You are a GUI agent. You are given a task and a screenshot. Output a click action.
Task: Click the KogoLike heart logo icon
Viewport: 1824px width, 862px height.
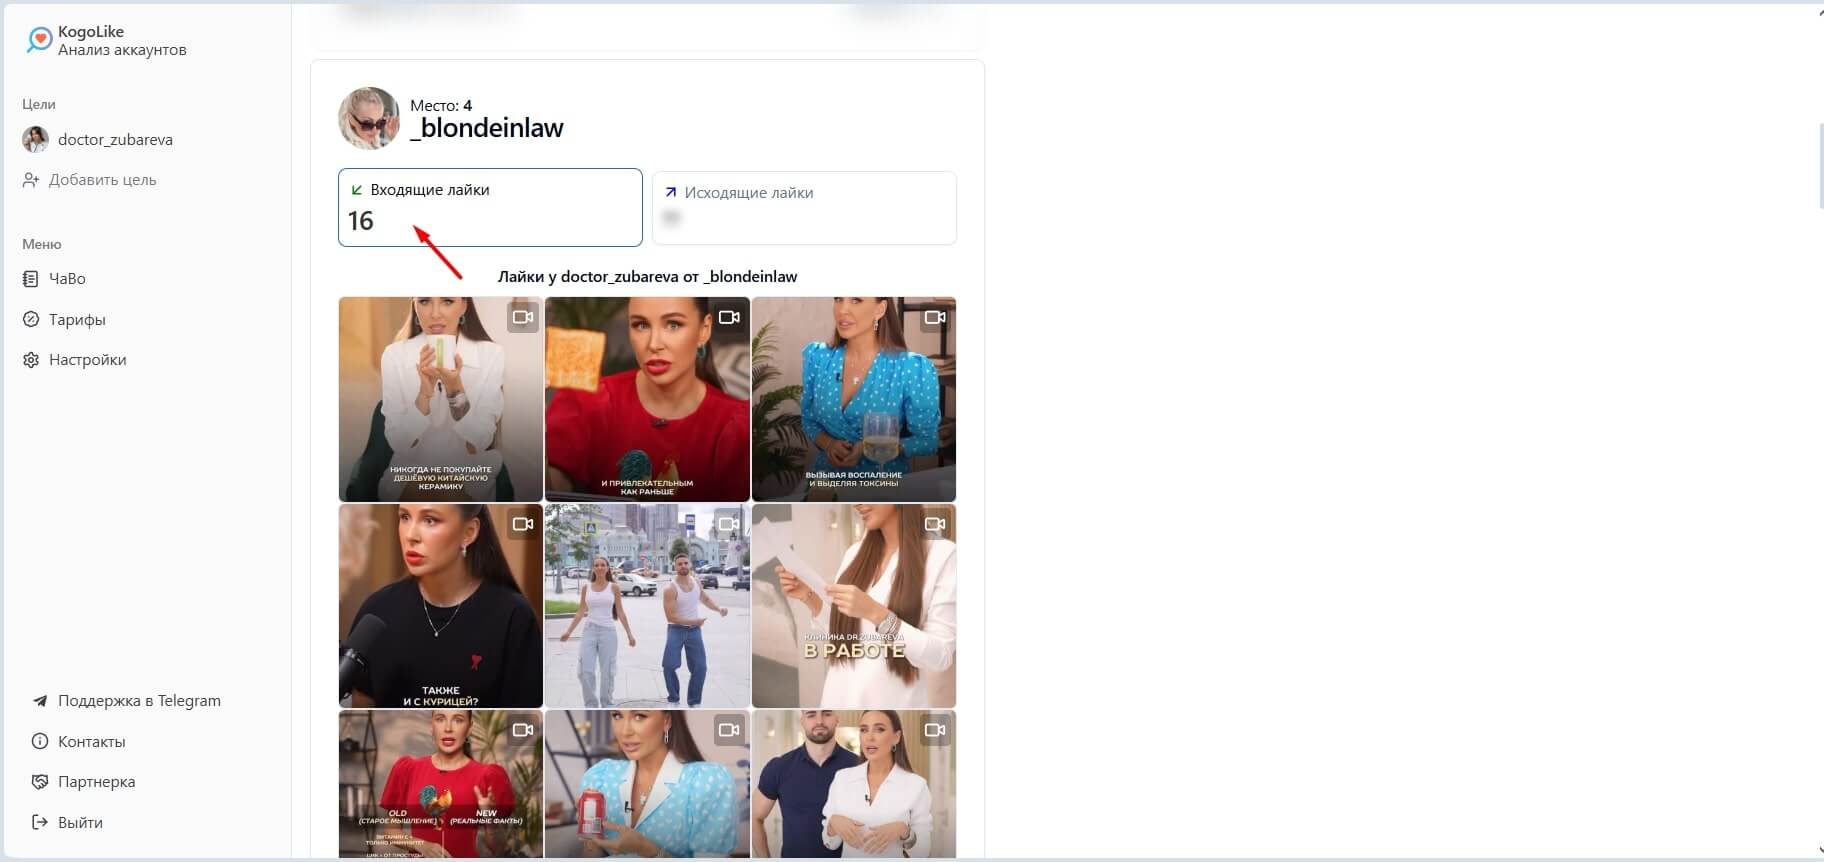[39, 40]
